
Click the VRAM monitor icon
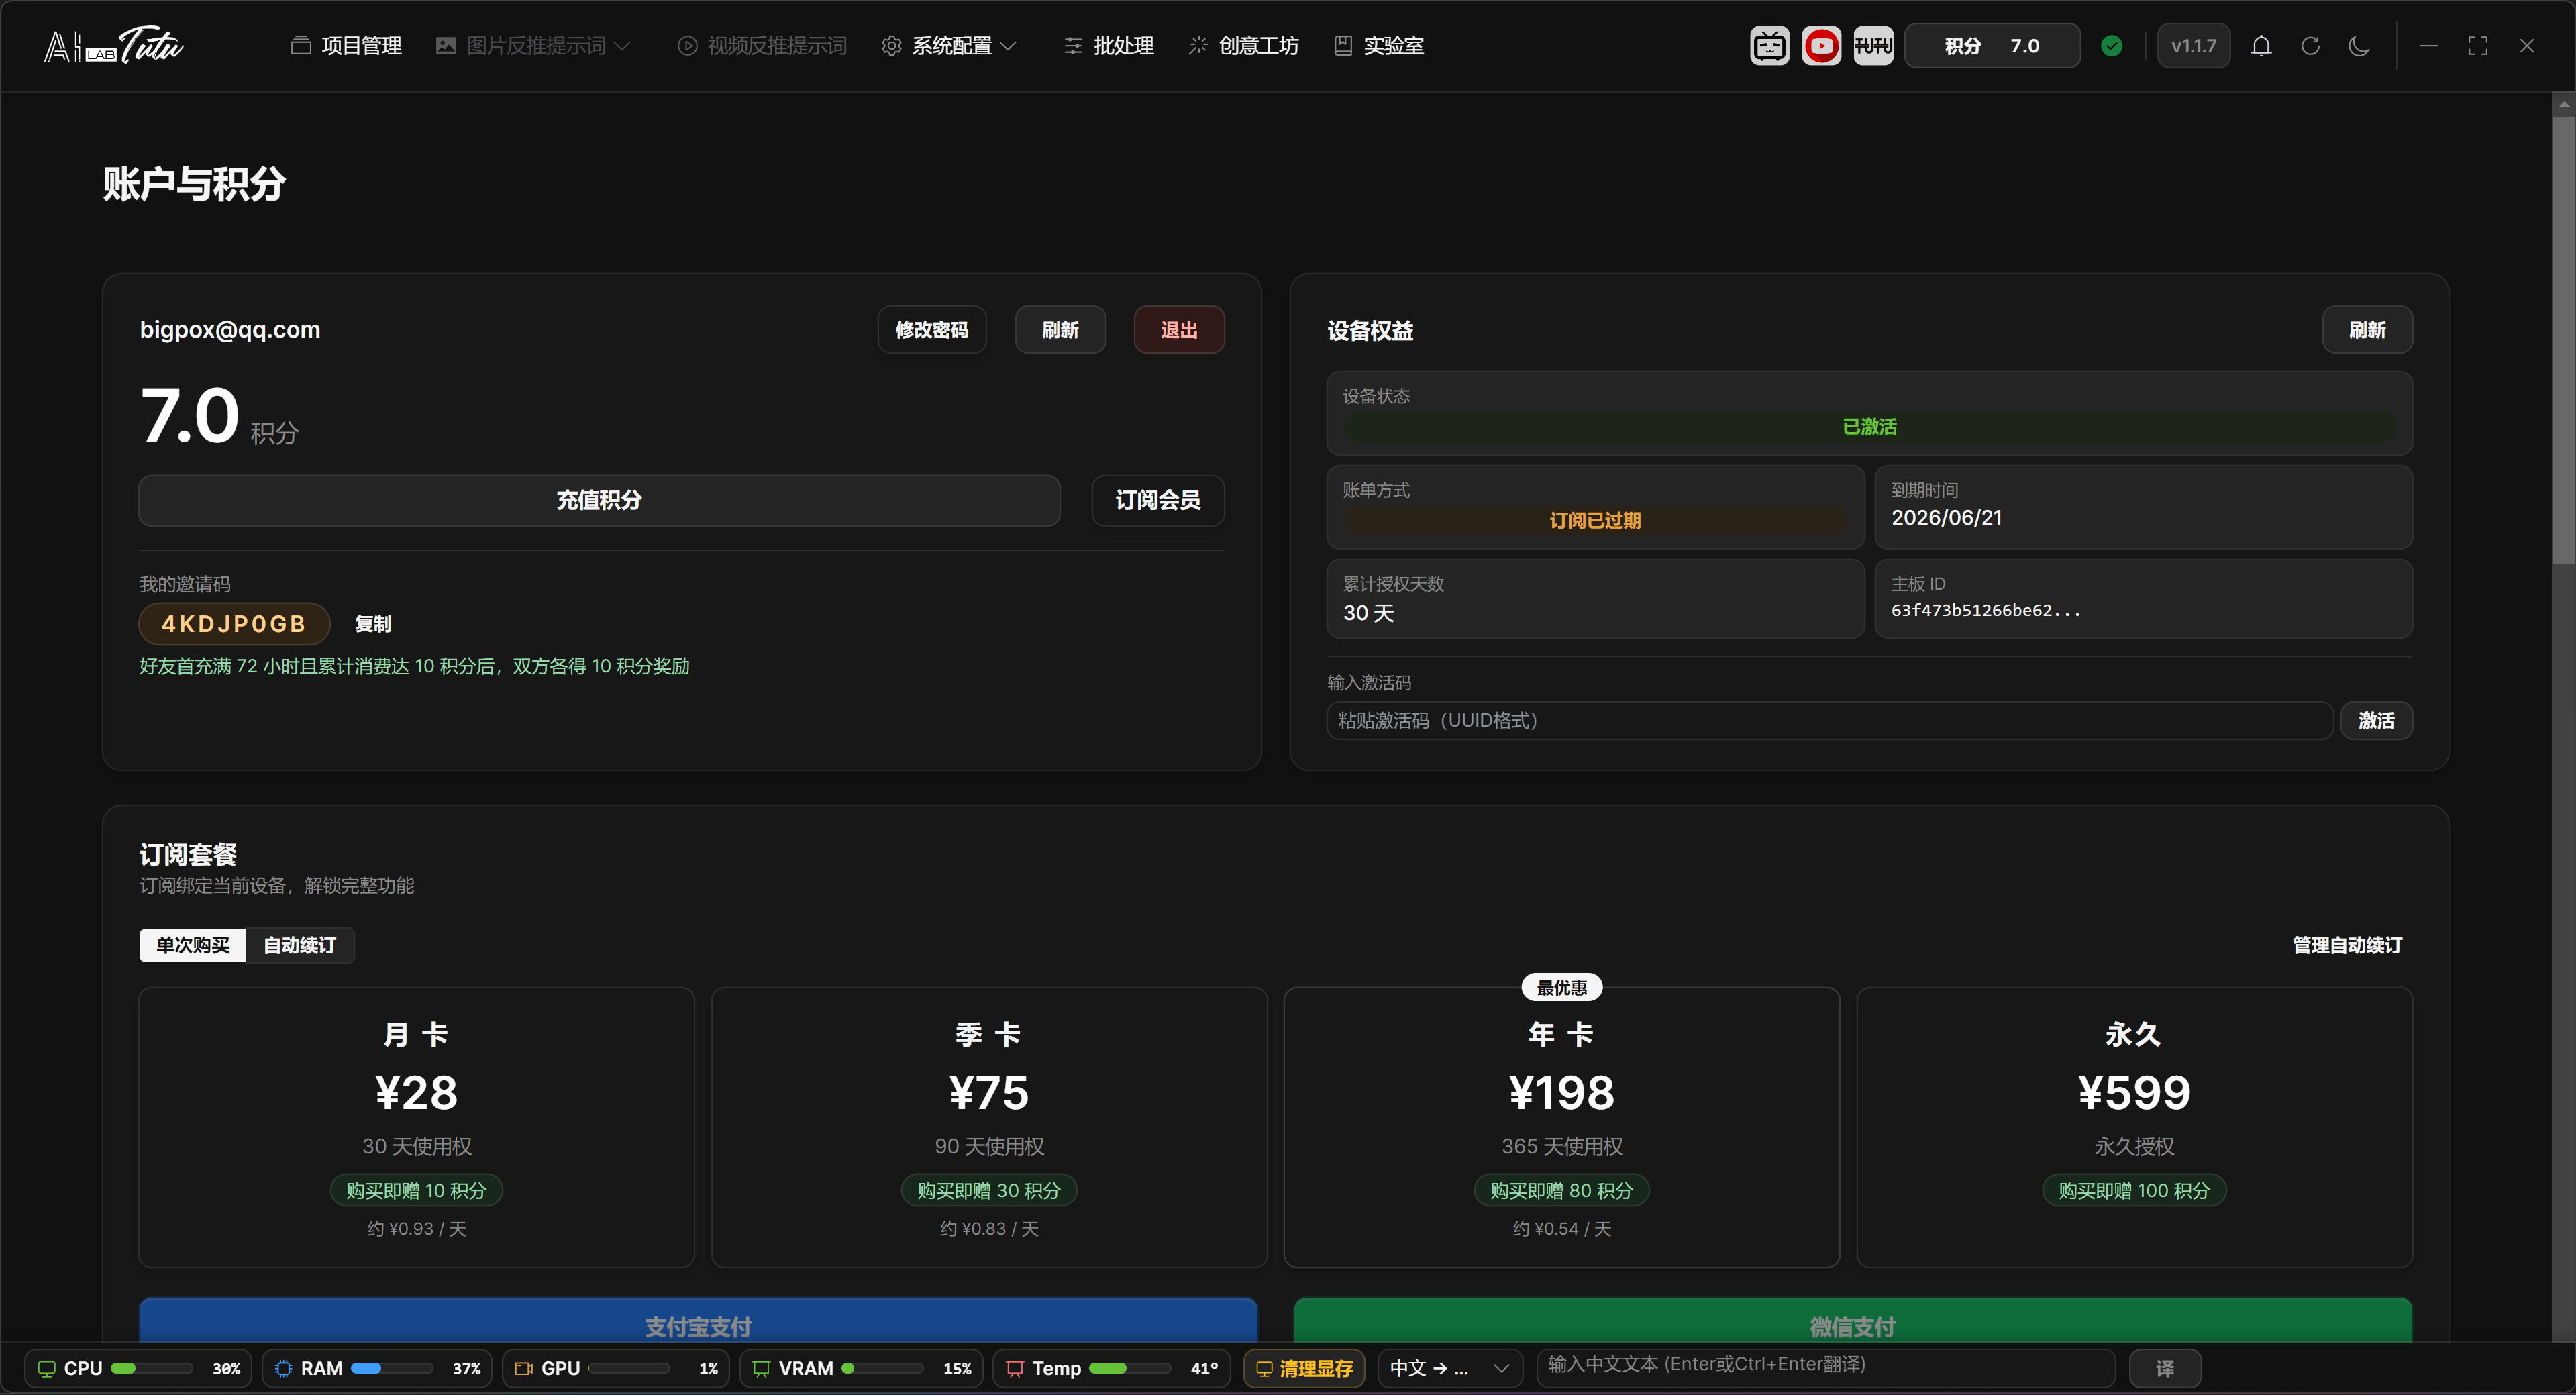761,1368
